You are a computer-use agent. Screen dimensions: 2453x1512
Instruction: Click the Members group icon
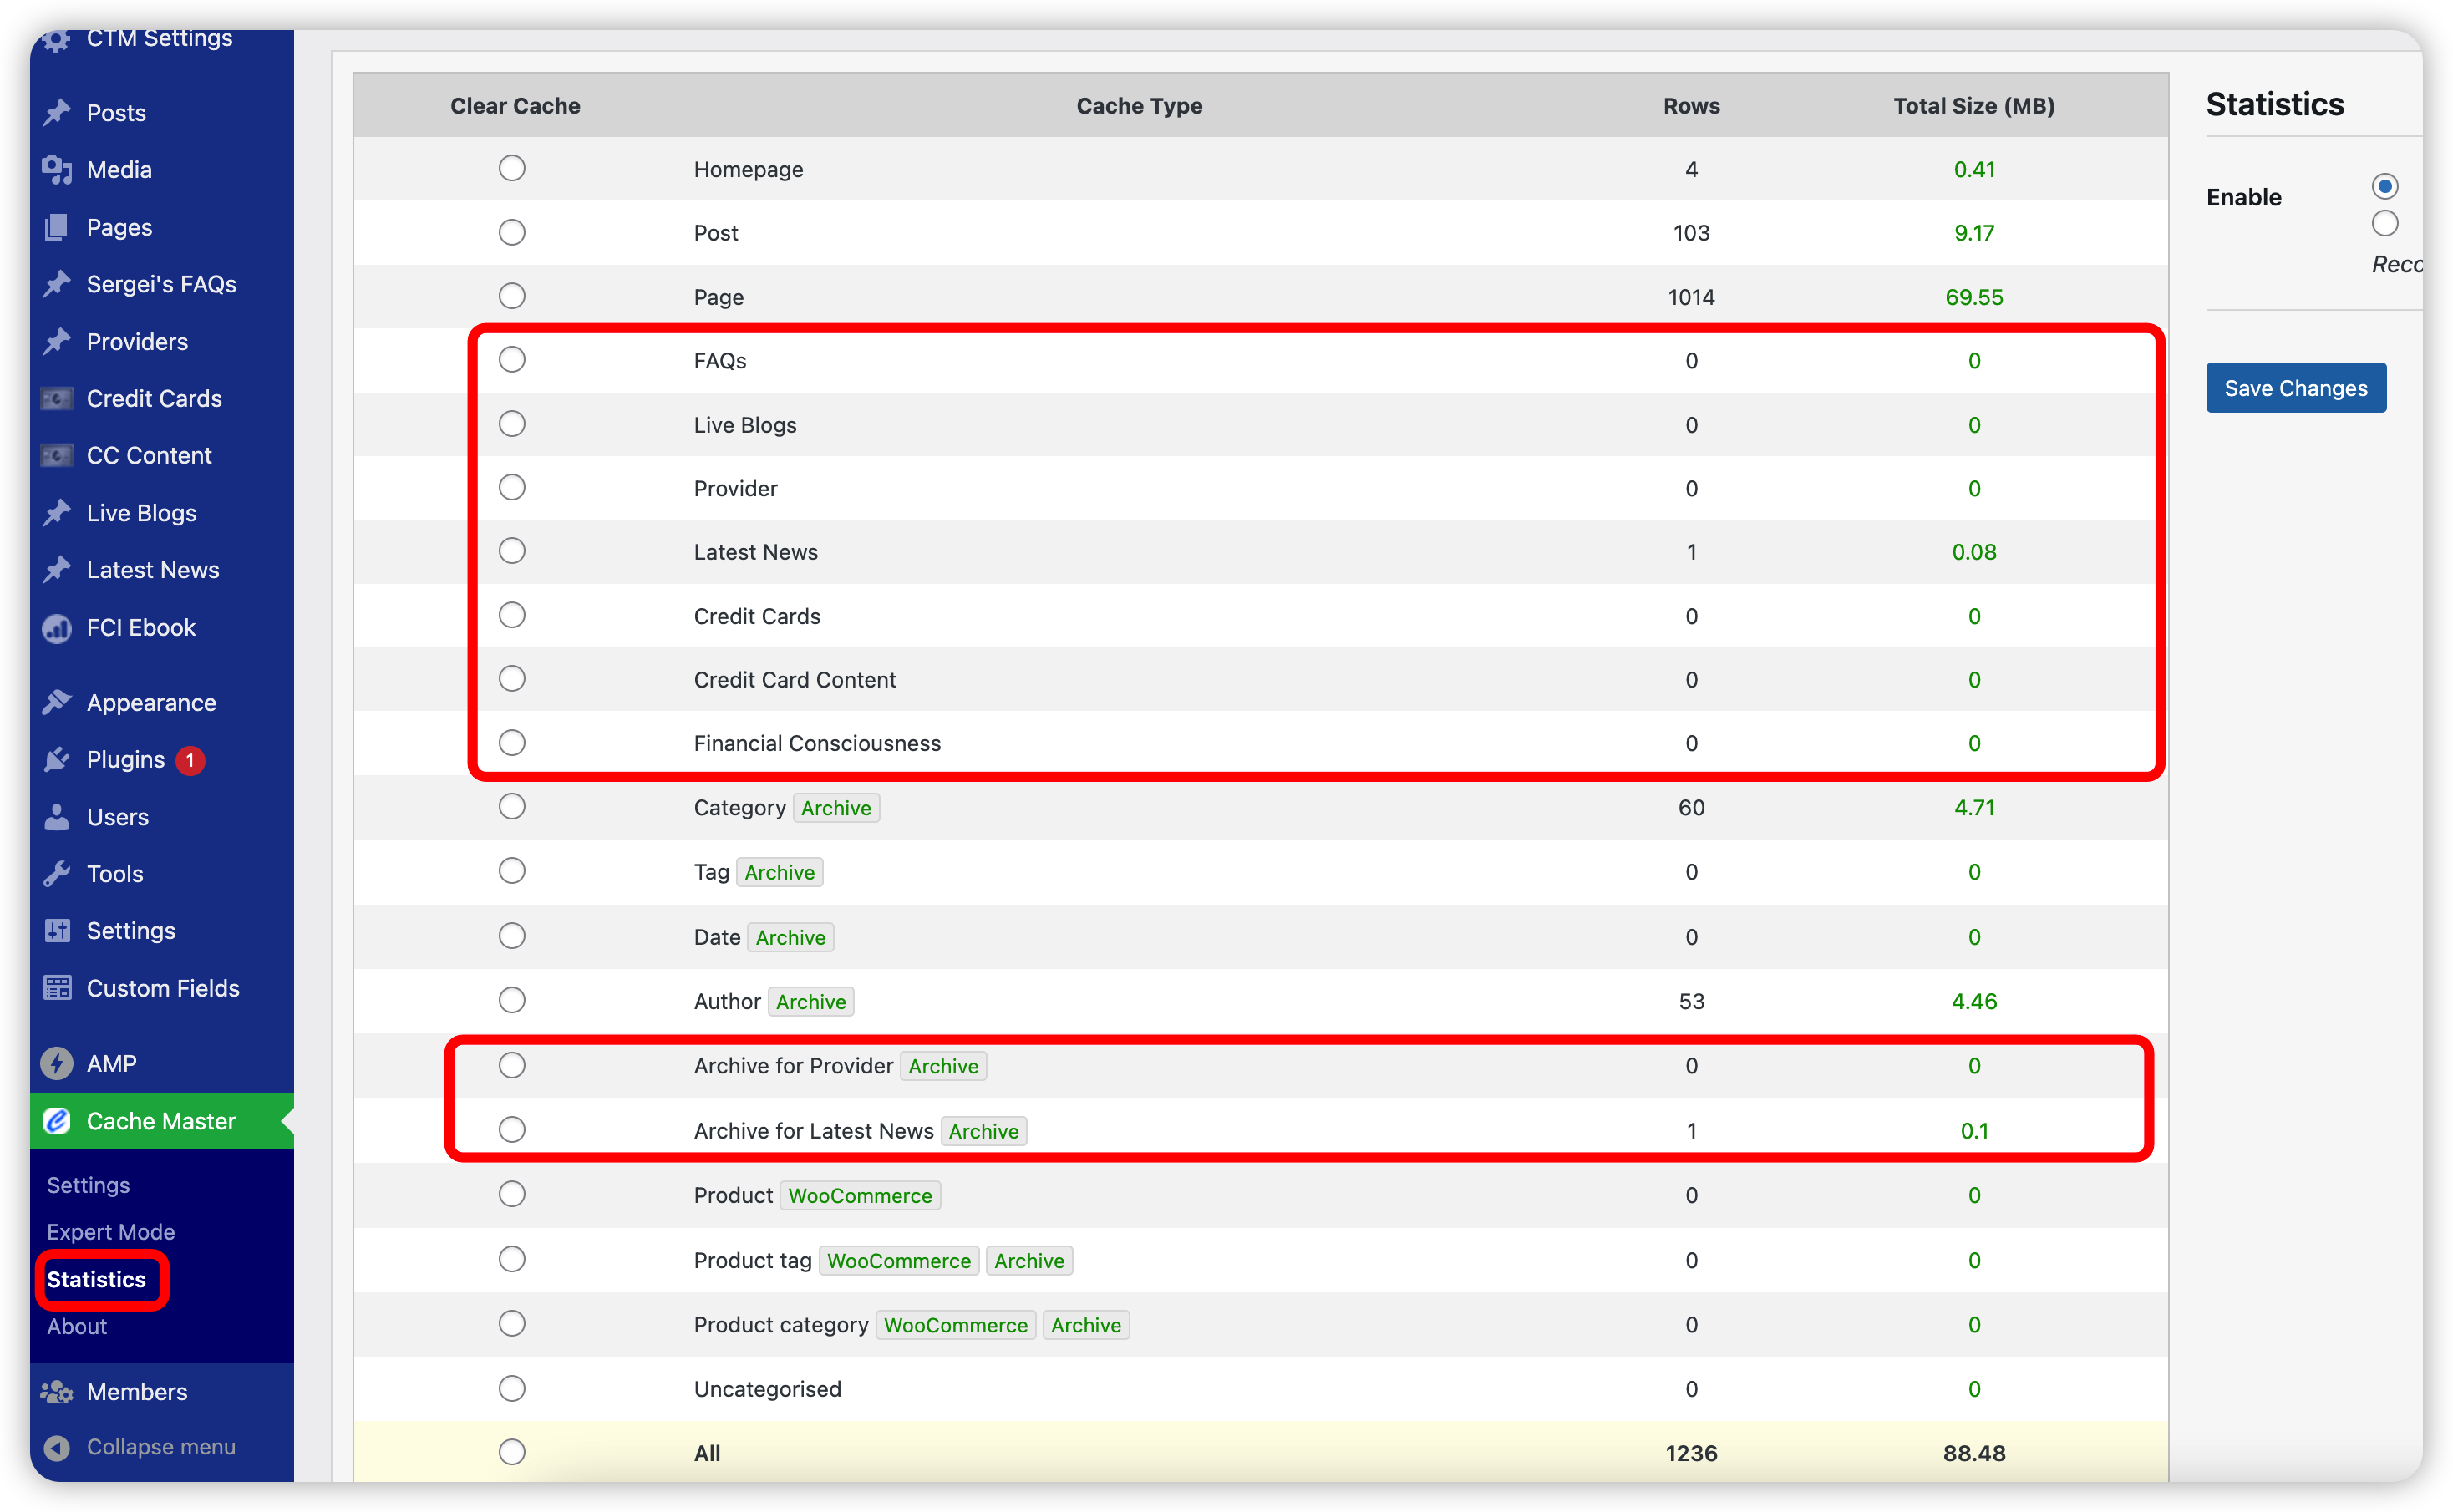click(x=57, y=1391)
